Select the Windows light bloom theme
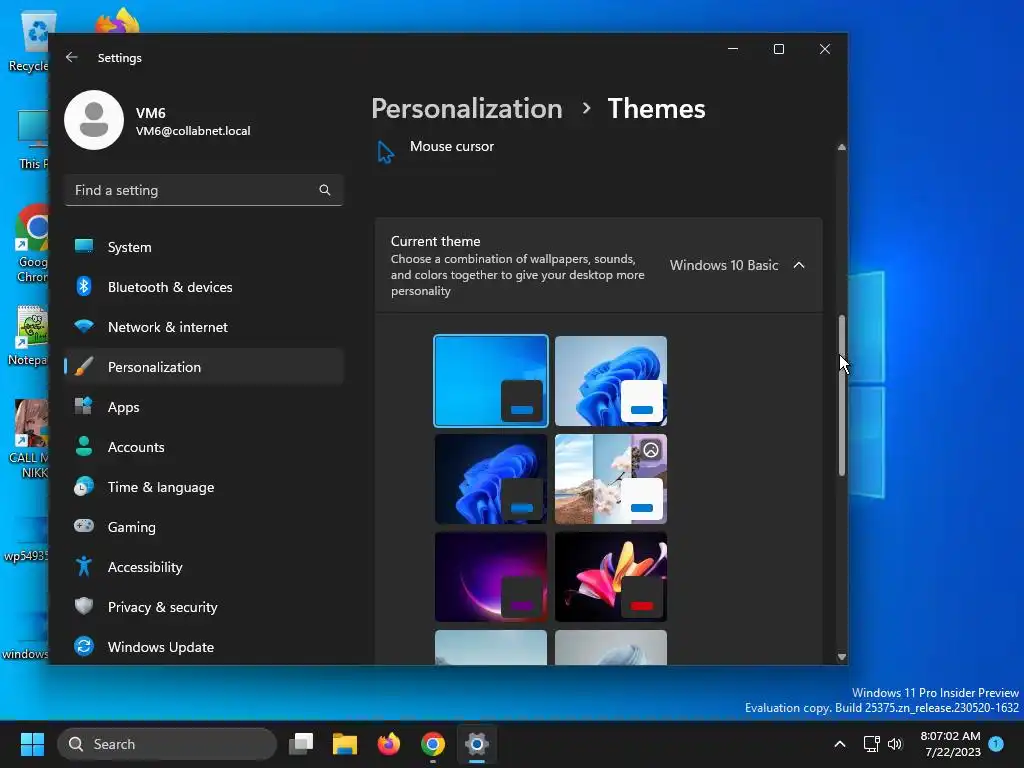This screenshot has width=1024, height=768. 611,381
